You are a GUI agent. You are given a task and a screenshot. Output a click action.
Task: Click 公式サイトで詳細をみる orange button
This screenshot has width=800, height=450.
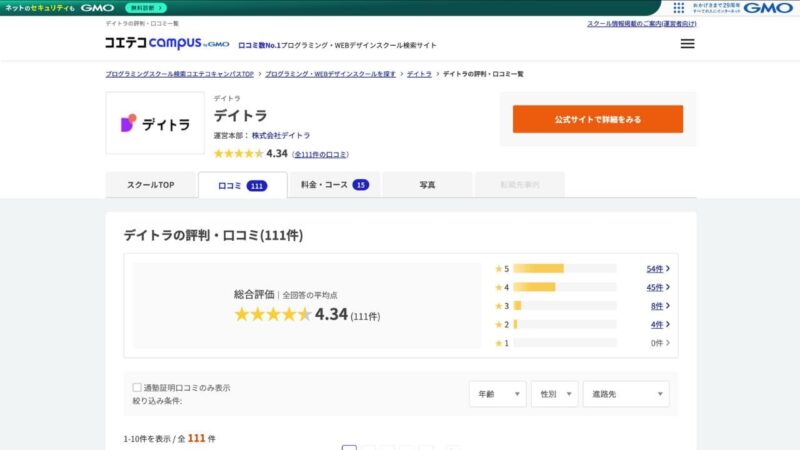(598, 119)
